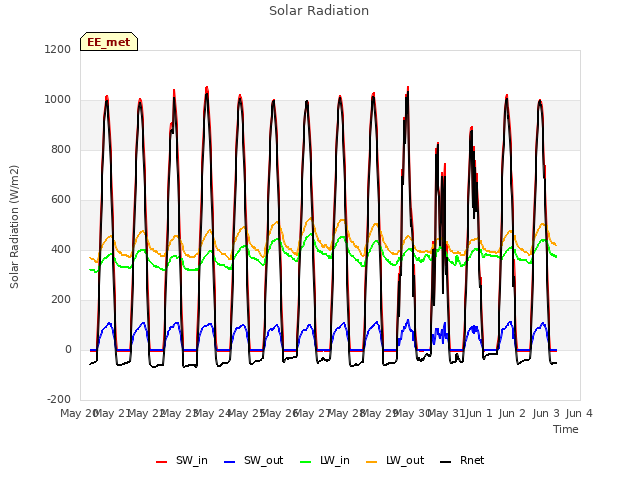Click the 800 y-axis tick label
This screenshot has height=480, width=640.
coord(61,150)
